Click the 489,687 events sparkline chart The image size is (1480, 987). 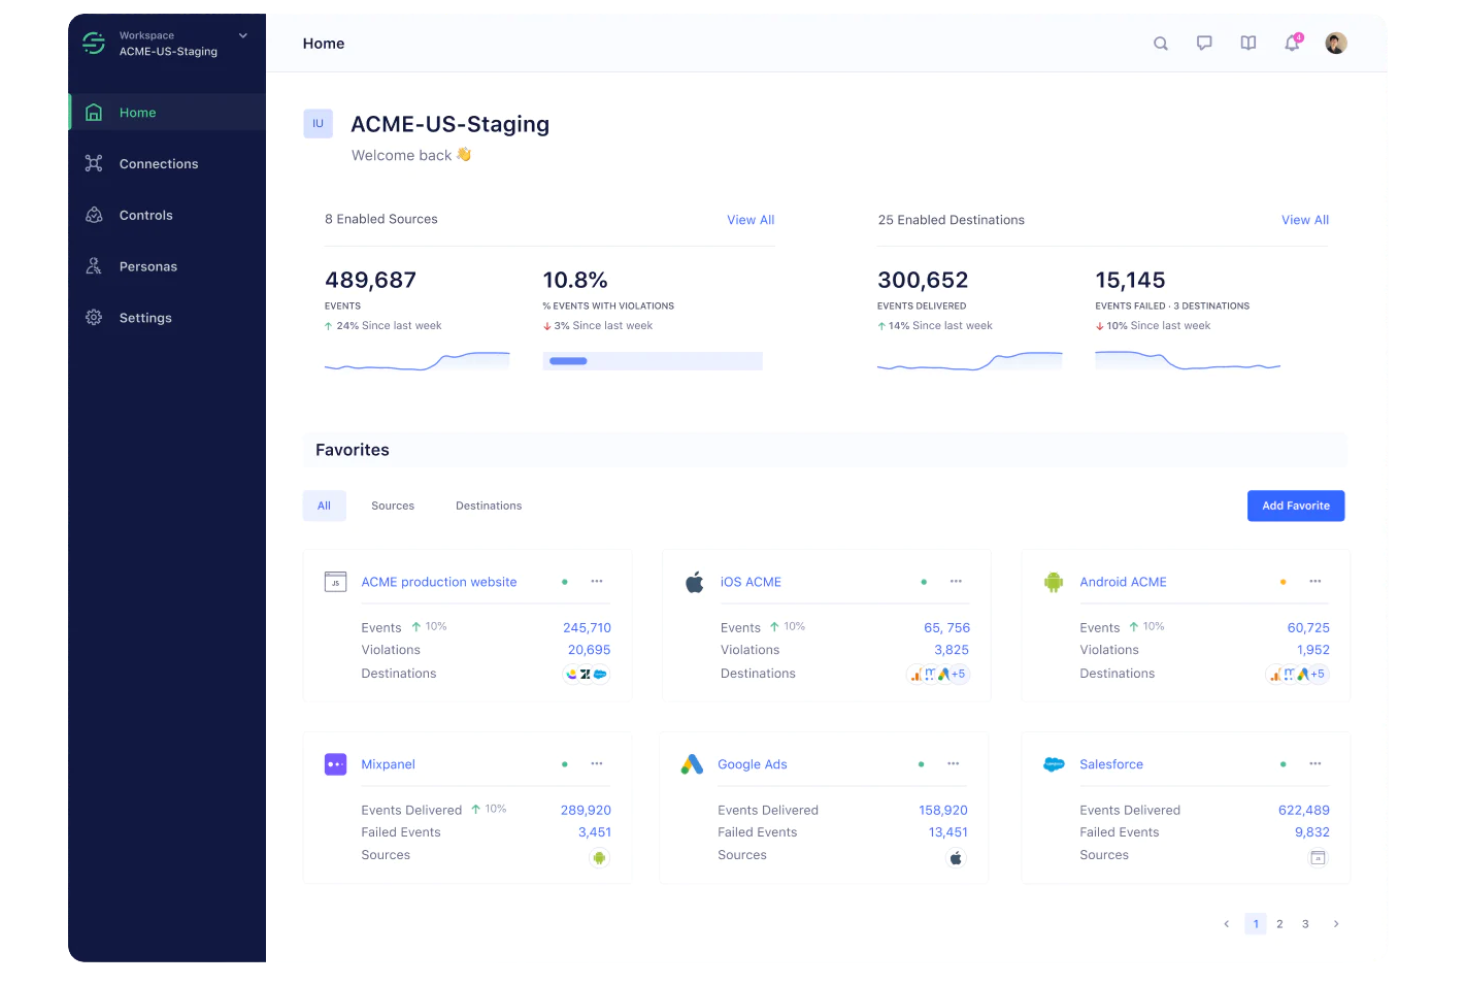[x=417, y=361]
